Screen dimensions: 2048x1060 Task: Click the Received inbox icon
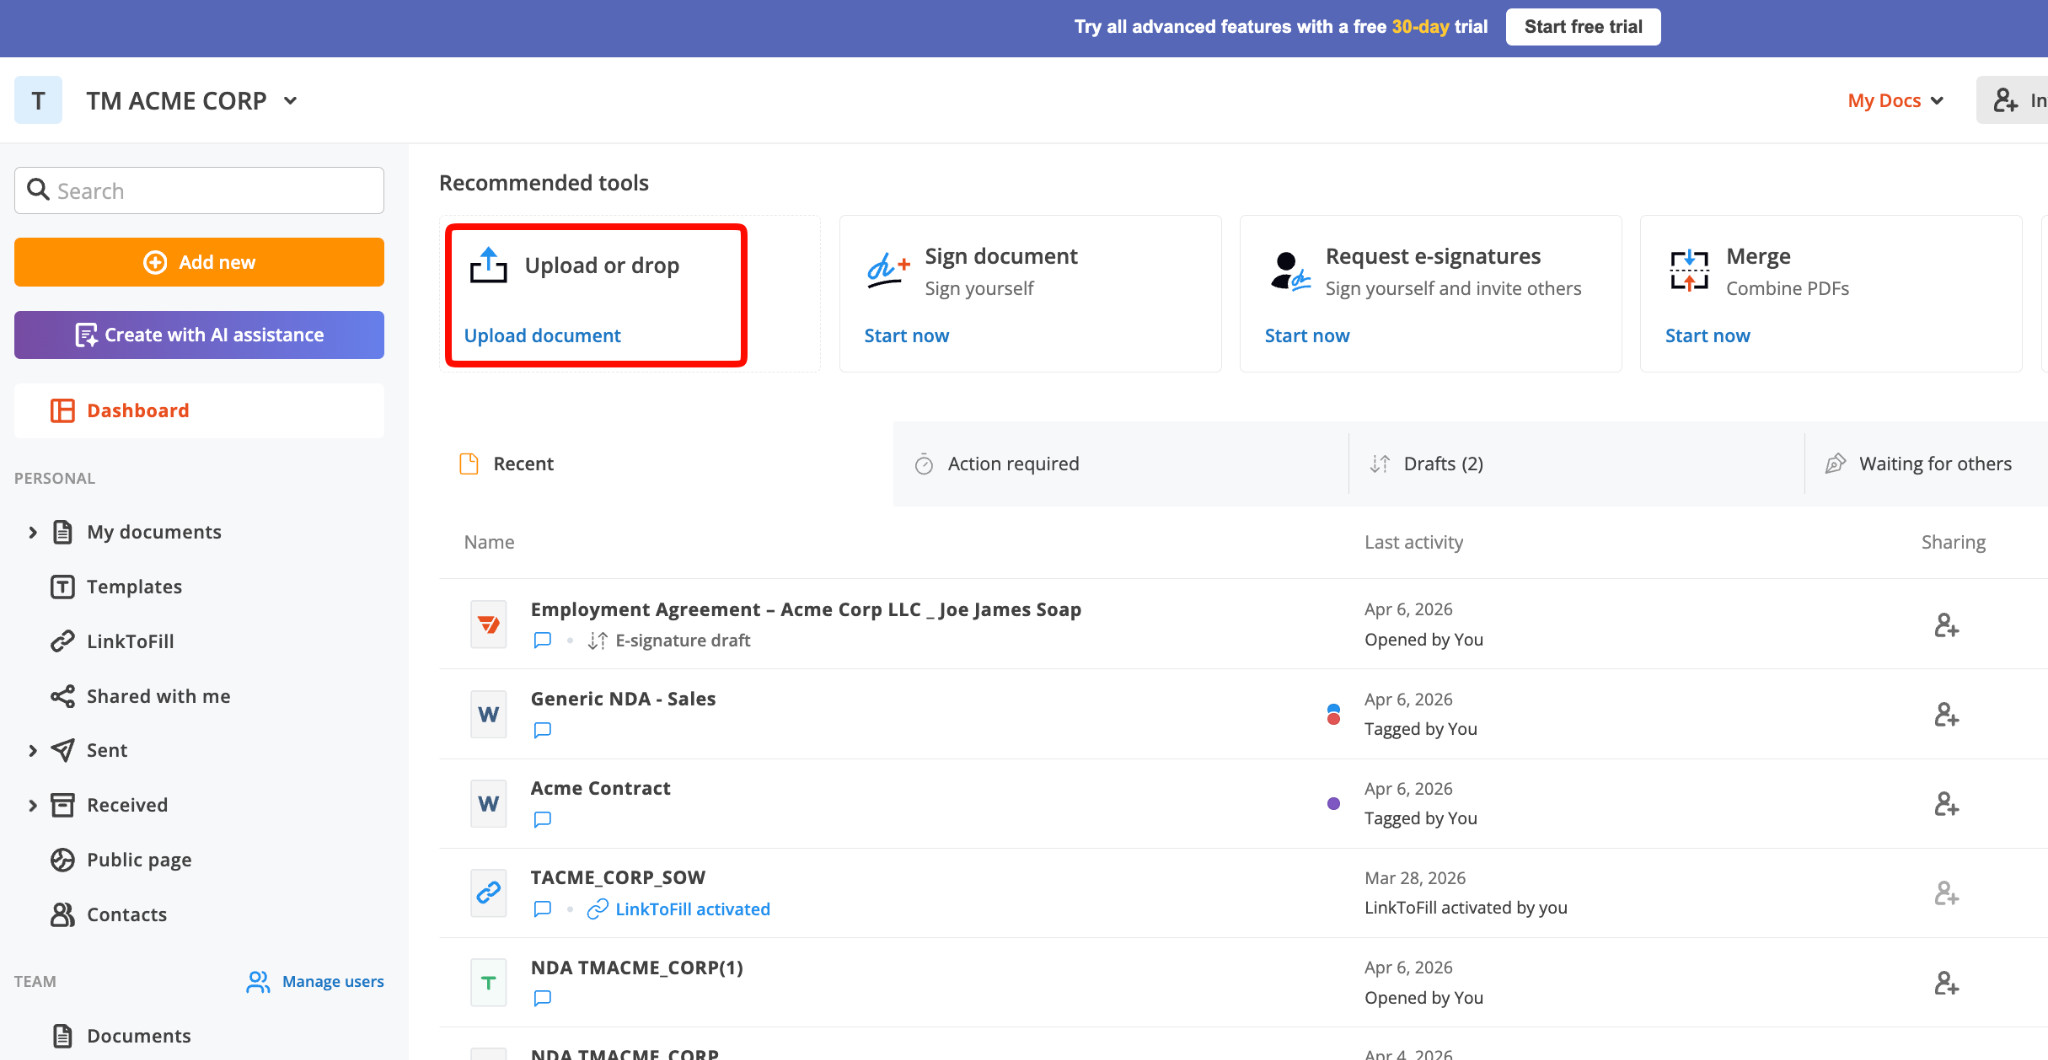point(63,805)
